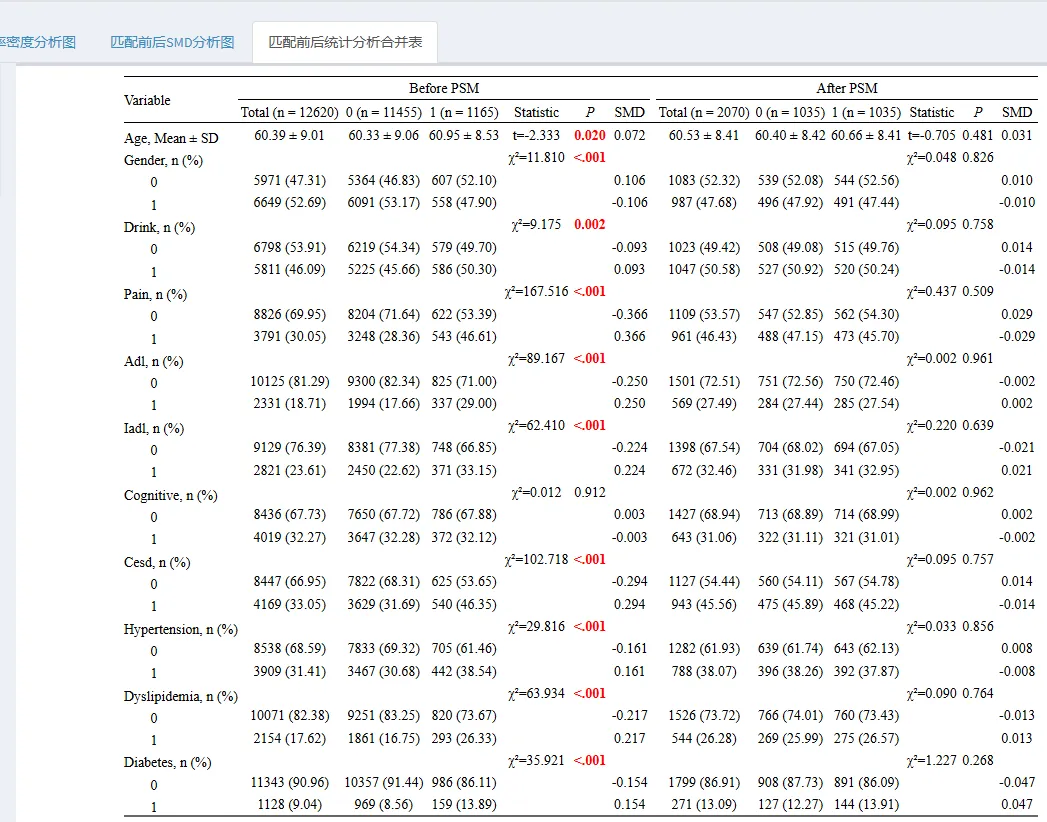Click the red P value 0.002 for Drink
The image size is (1047, 822).
point(590,224)
